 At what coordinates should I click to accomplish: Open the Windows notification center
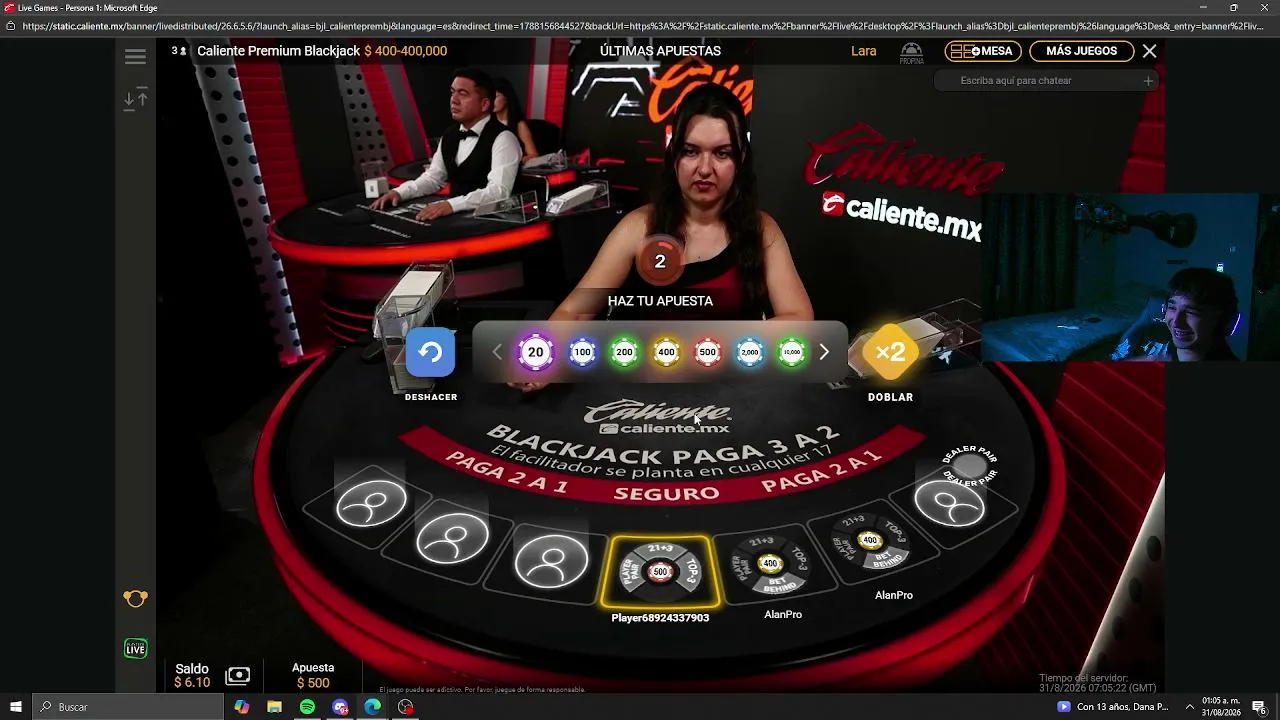point(1259,707)
